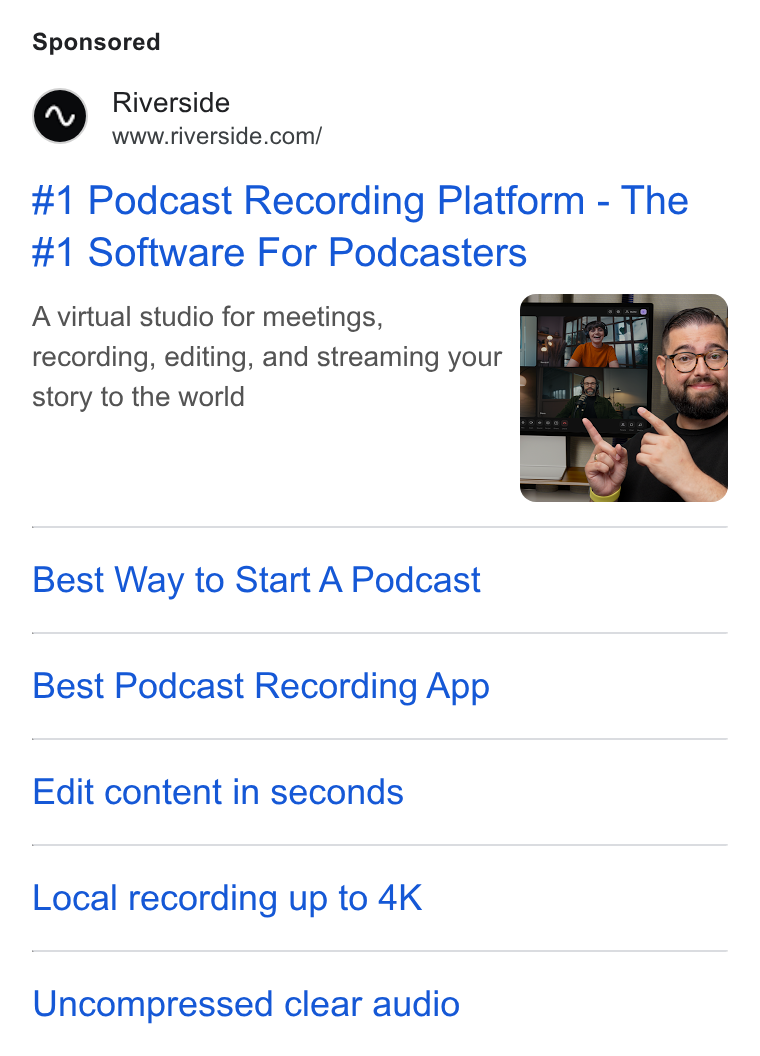Click the www.riverside.com/ URL text
This screenshot has width=760, height=1056.
[x=217, y=136]
